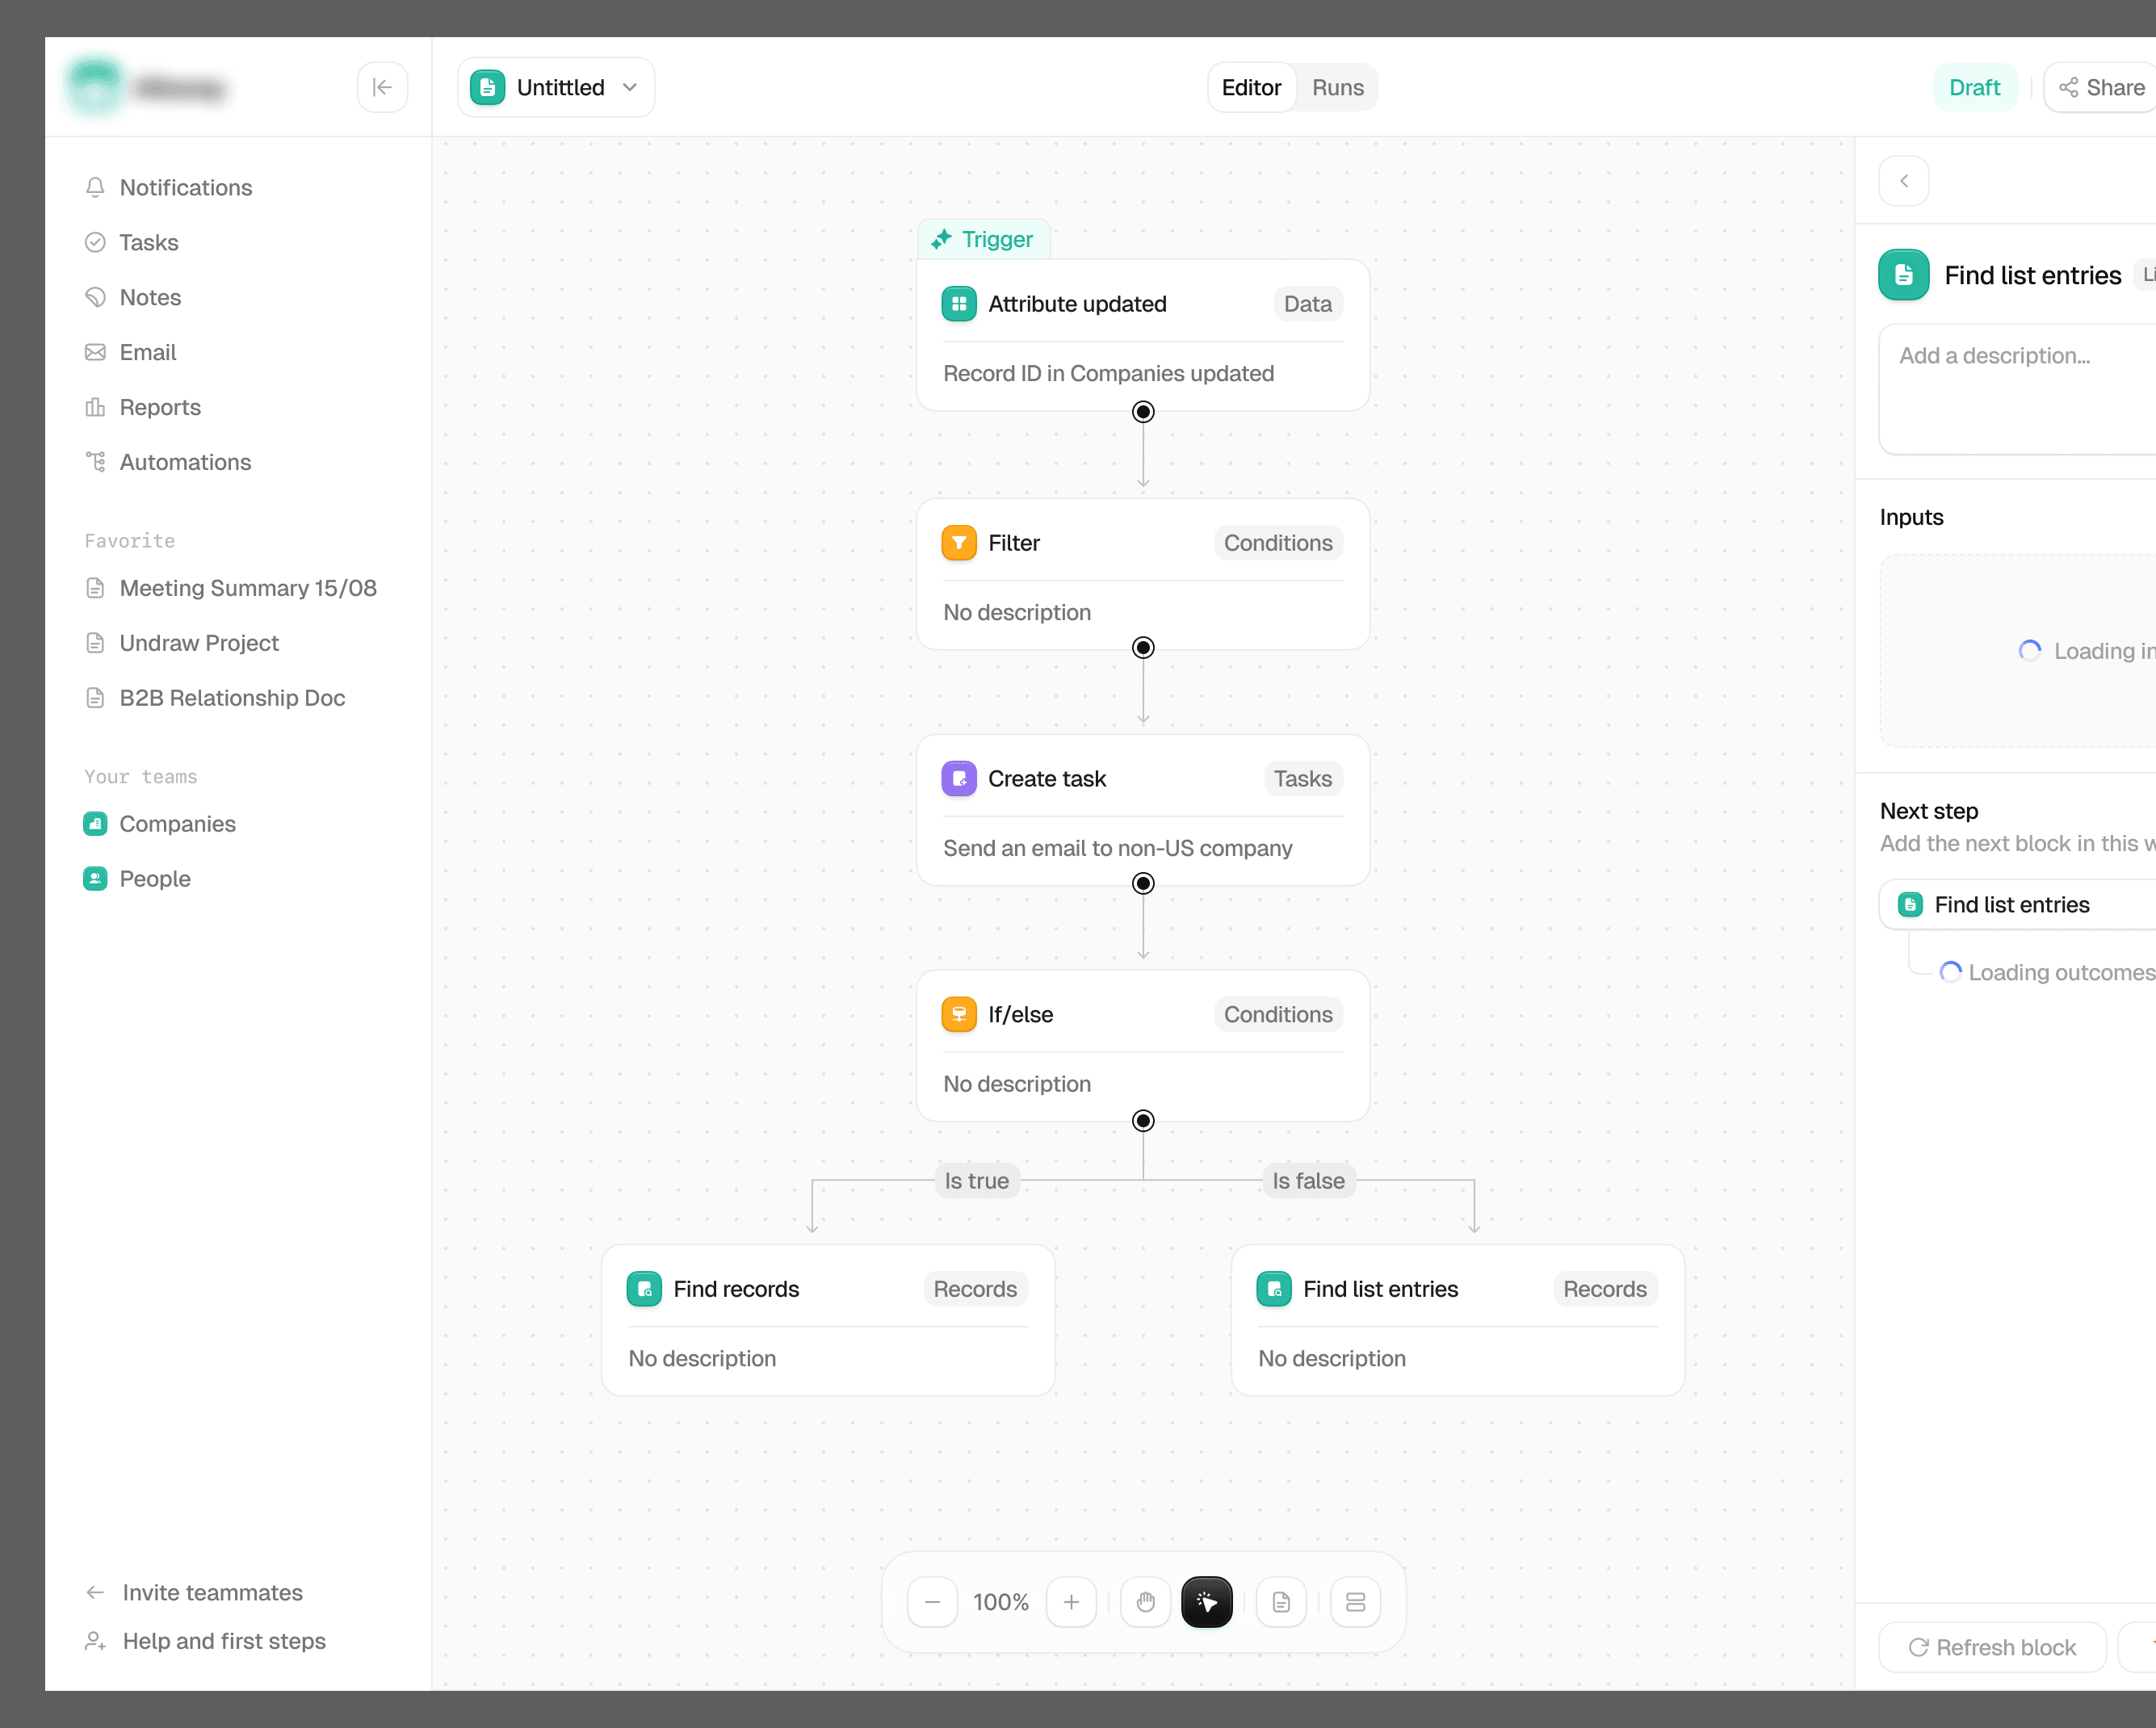This screenshot has width=2156, height=1728.
Task: Select the Find records block icon
Action: pos(644,1289)
